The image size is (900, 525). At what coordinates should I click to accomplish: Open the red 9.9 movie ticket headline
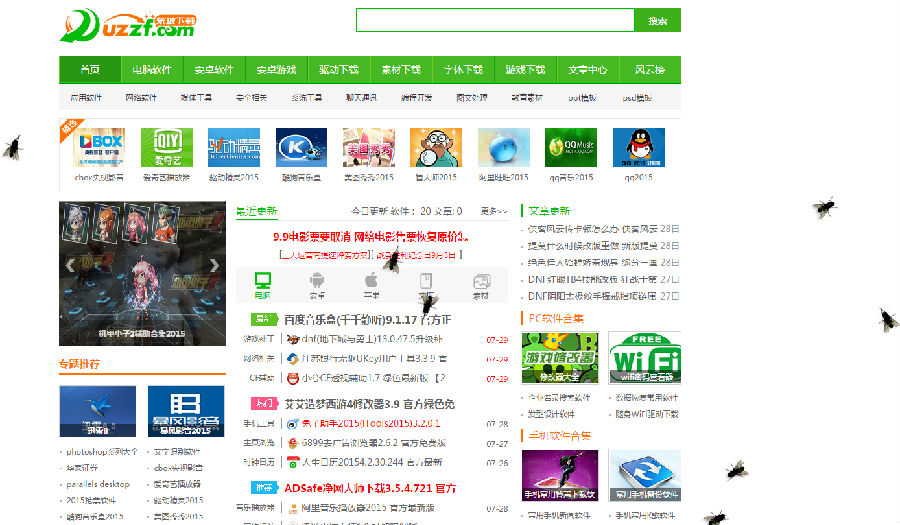371,236
